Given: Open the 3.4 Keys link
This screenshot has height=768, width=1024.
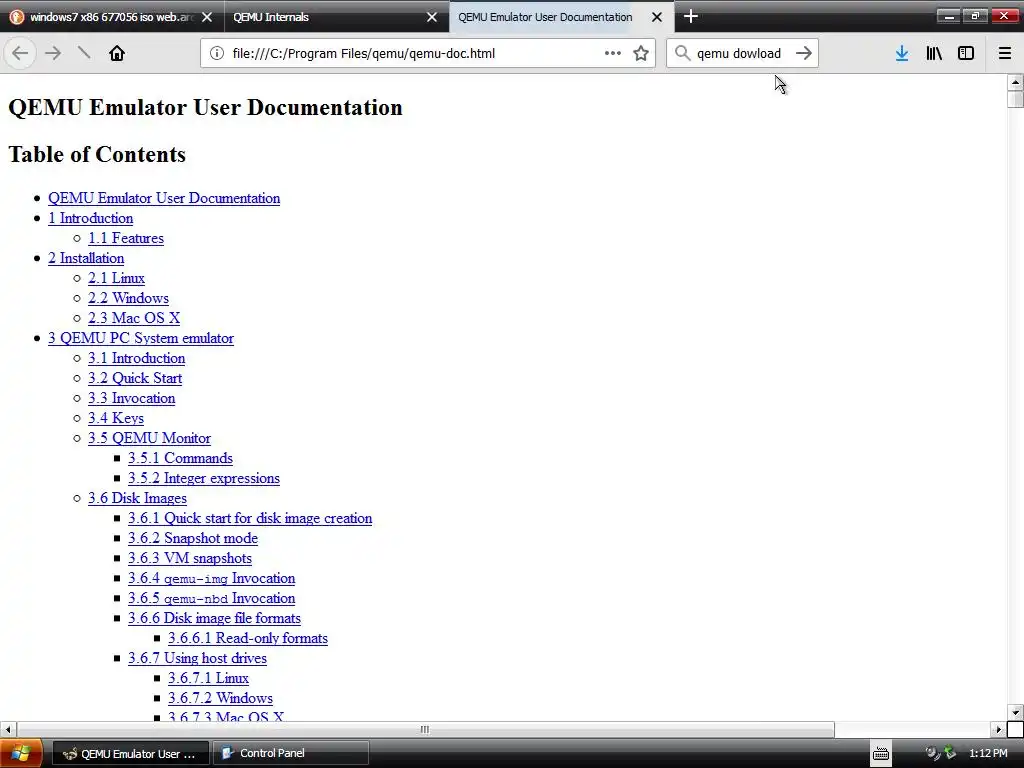Looking at the screenshot, I should click(116, 418).
